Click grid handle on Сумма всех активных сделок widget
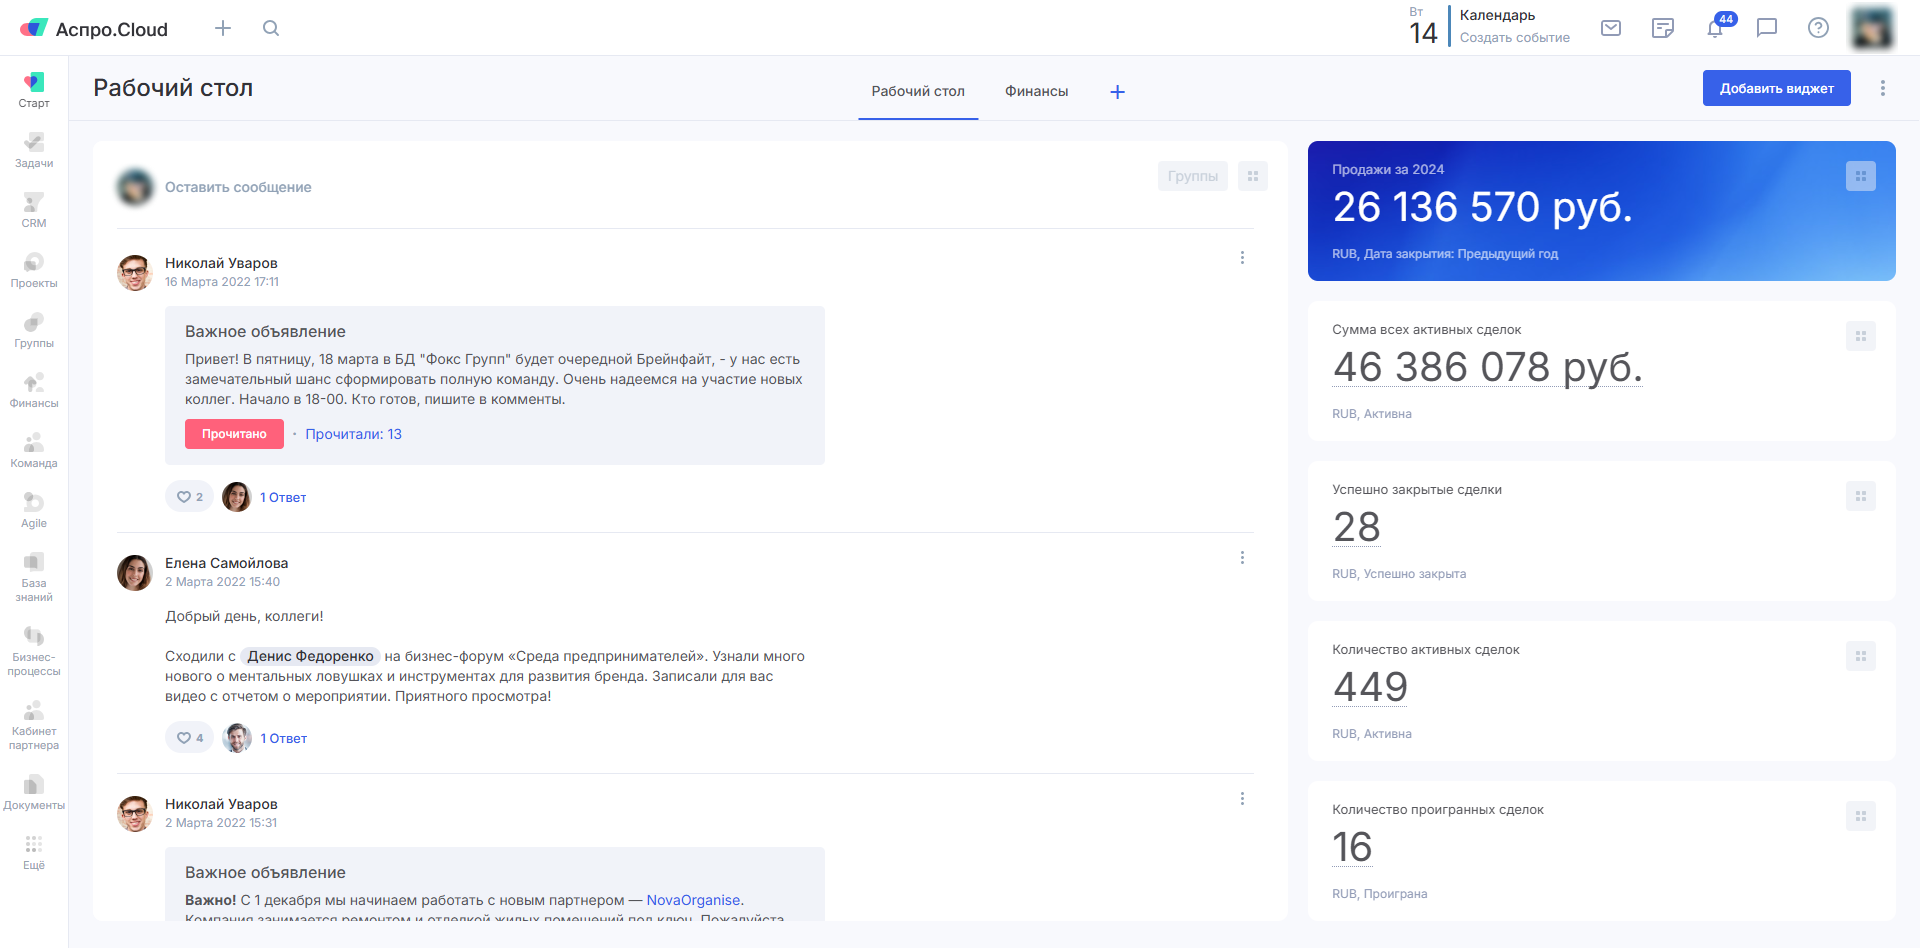The width and height of the screenshot is (1920, 948). tap(1861, 336)
